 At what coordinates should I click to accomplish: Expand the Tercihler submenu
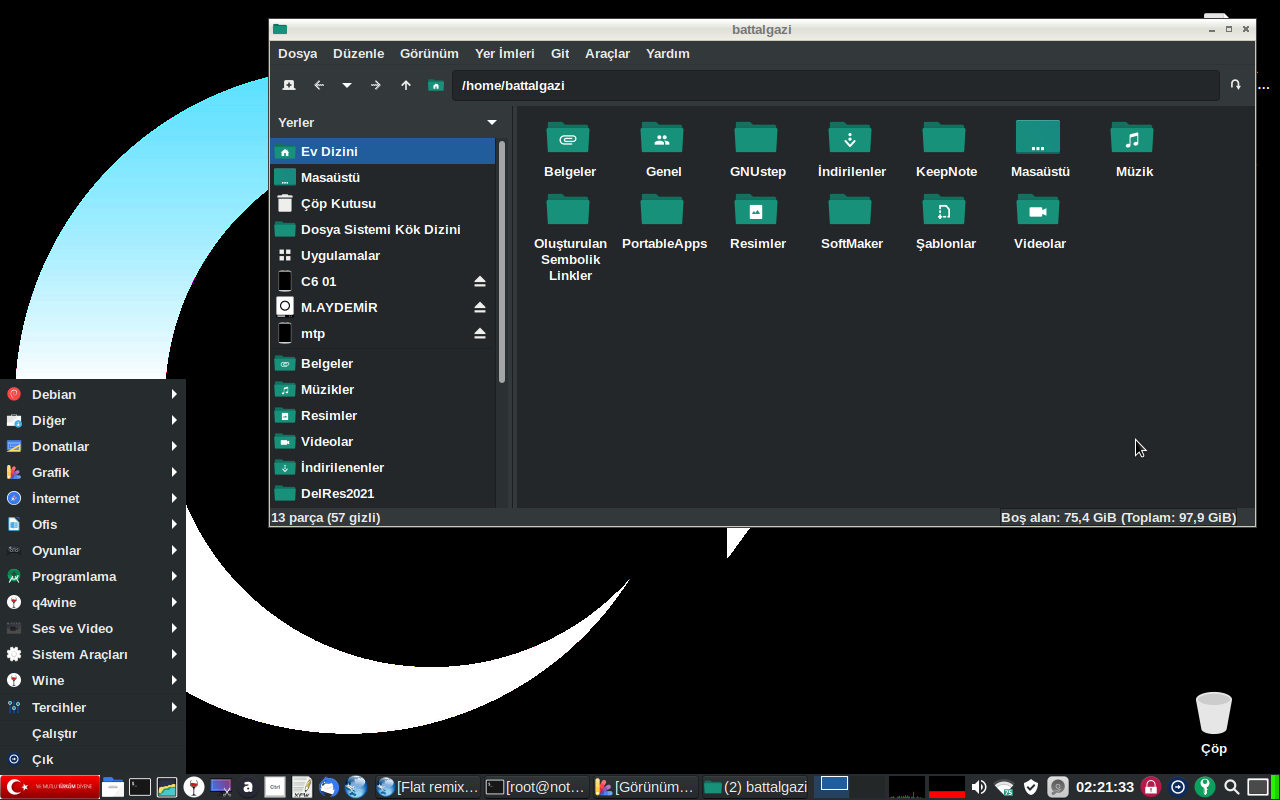click(93, 707)
